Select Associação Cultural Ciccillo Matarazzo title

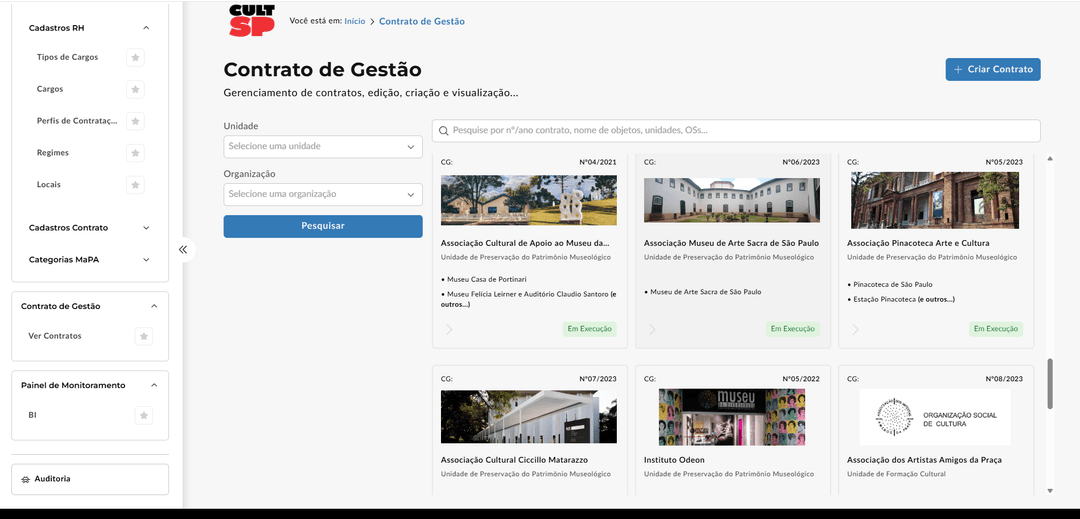(515, 460)
